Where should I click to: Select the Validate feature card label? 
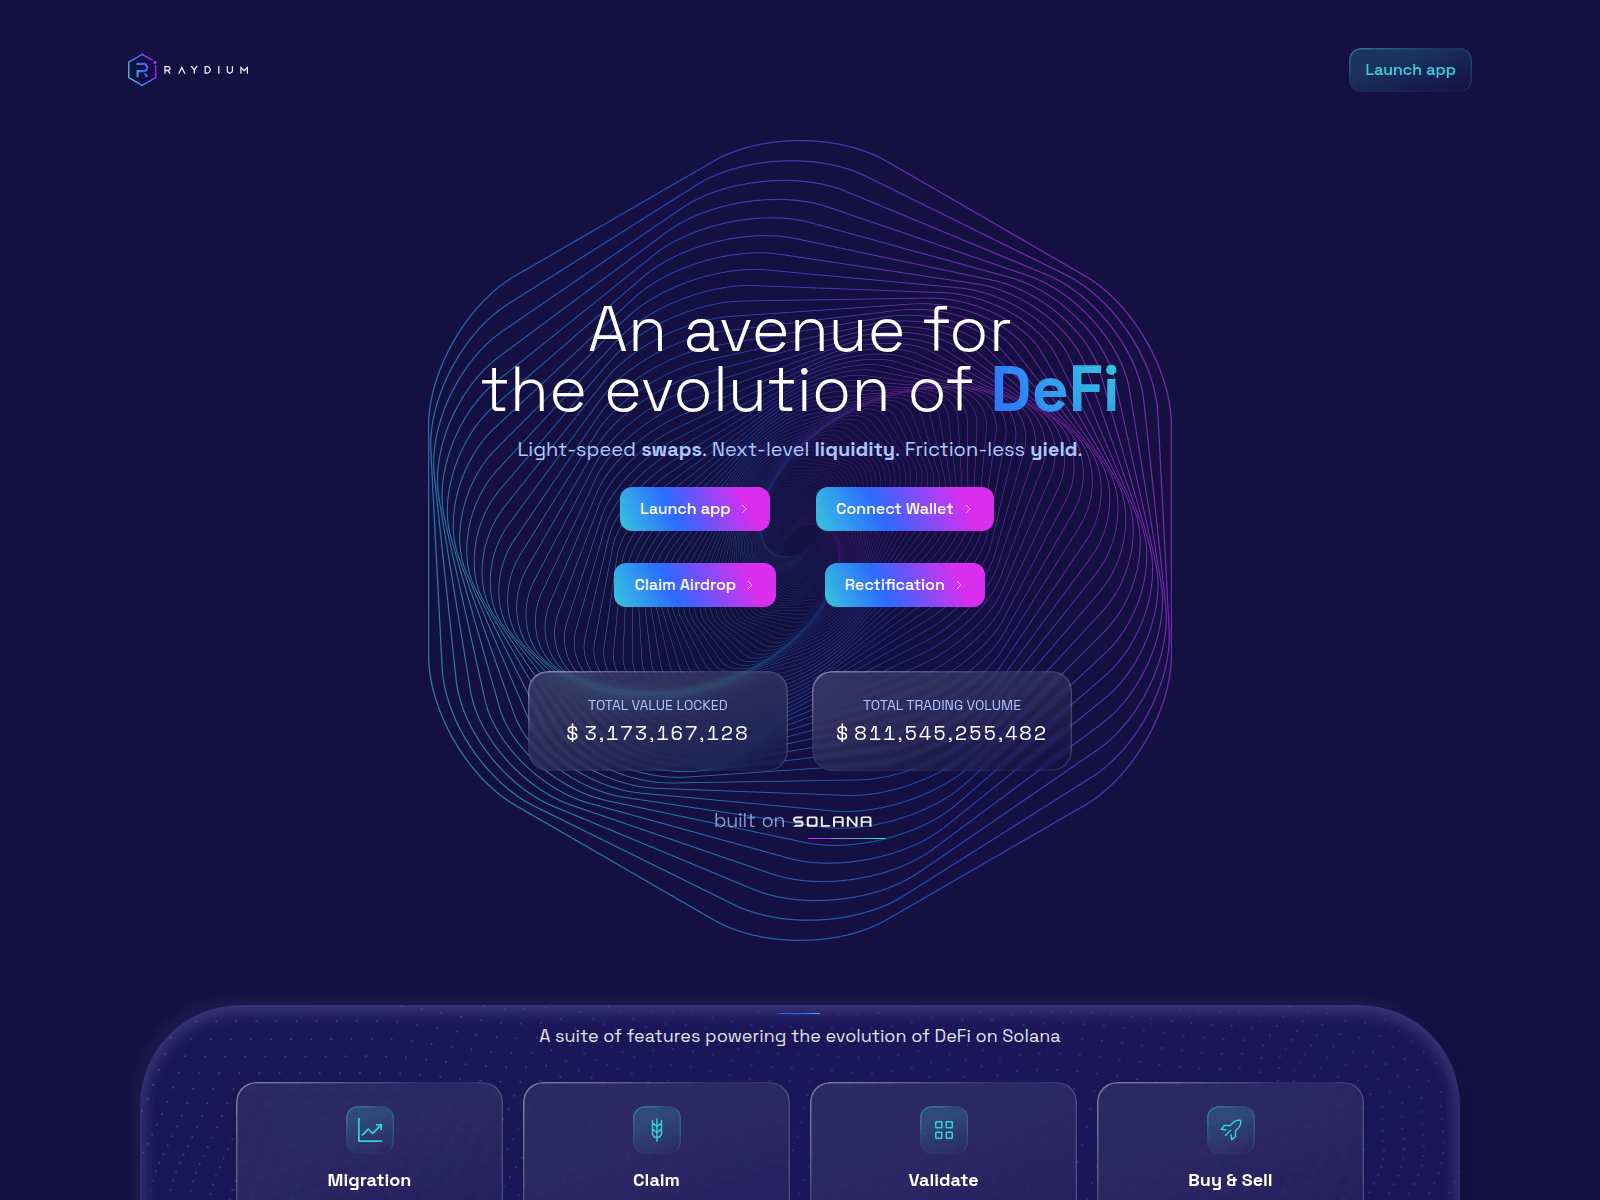pos(943,1180)
